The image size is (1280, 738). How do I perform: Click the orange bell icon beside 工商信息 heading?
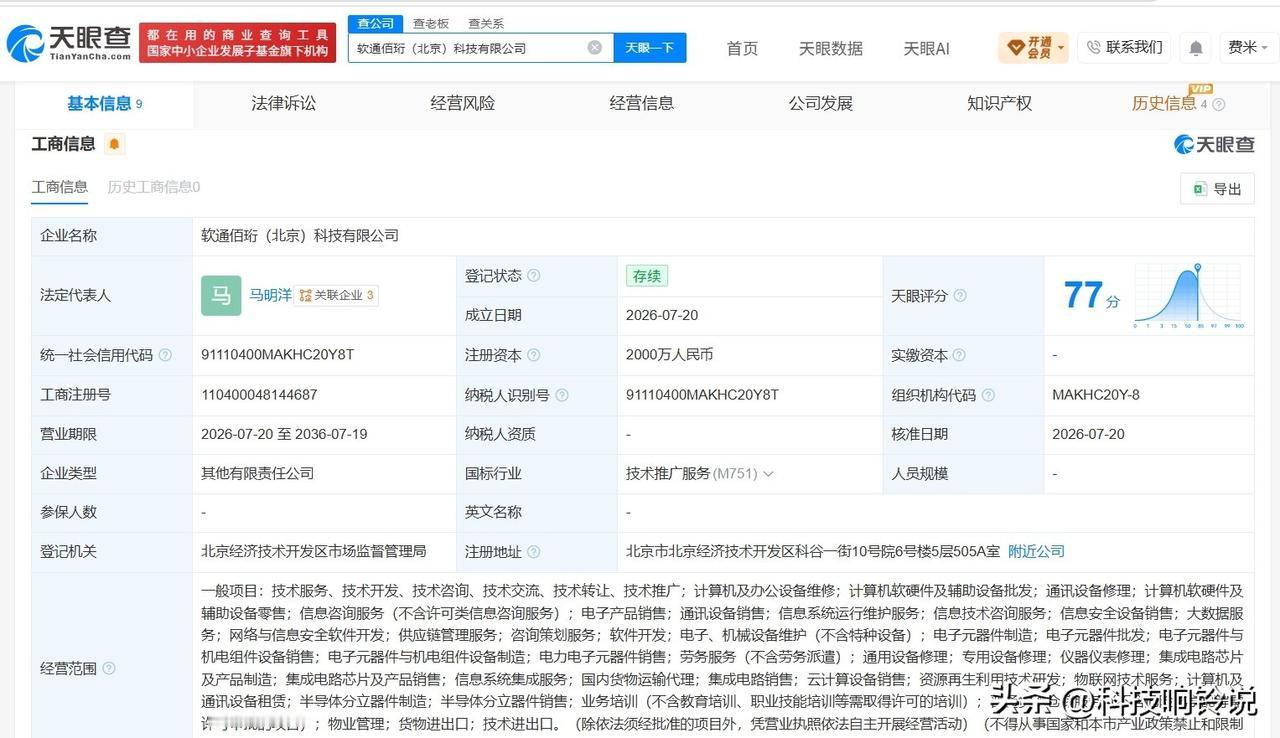click(x=114, y=144)
